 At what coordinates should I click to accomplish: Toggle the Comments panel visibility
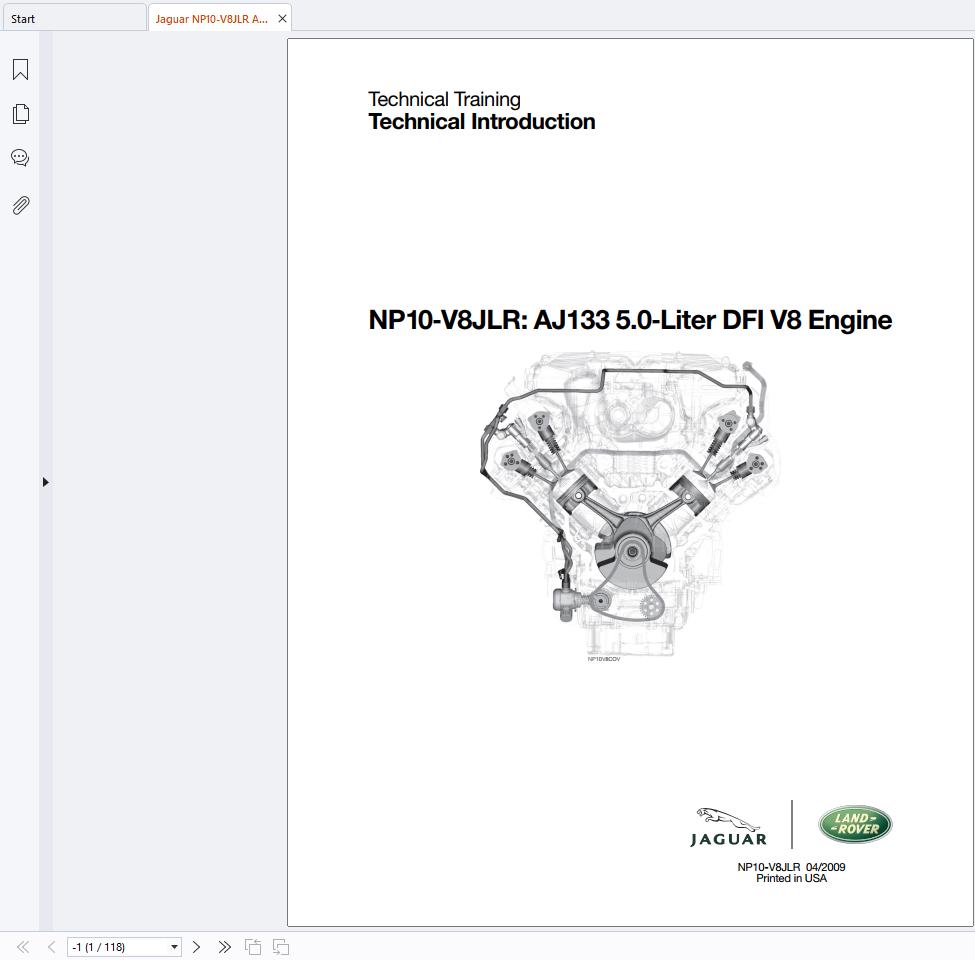point(20,157)
